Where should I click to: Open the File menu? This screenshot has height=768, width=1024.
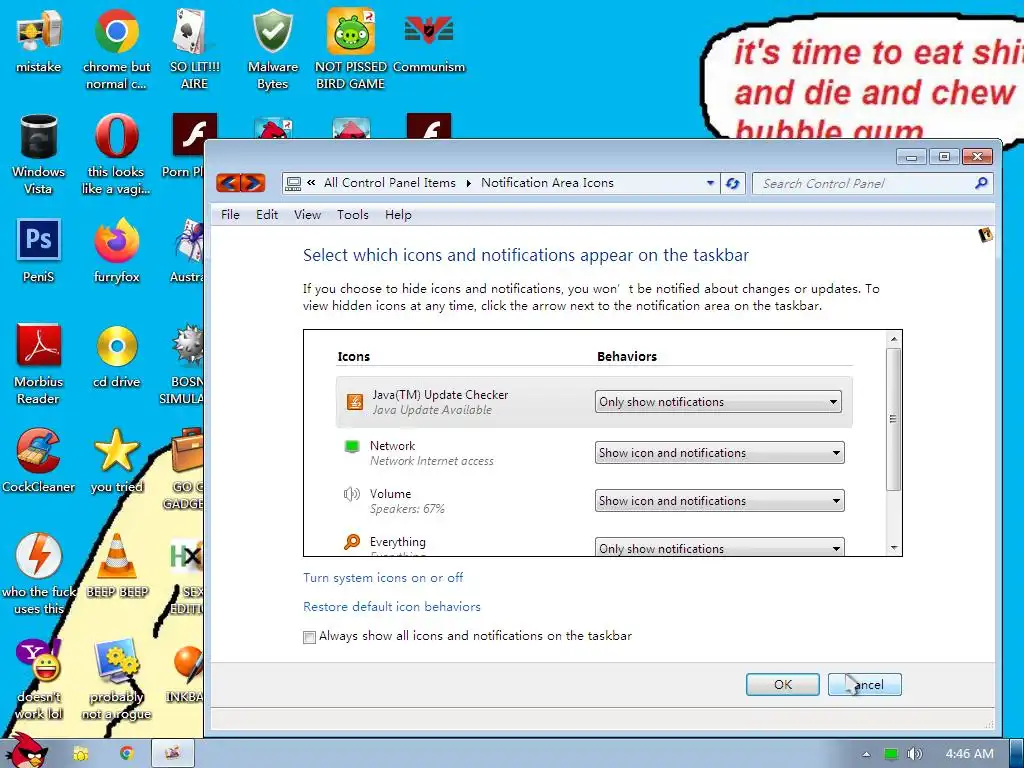(230, 215)
